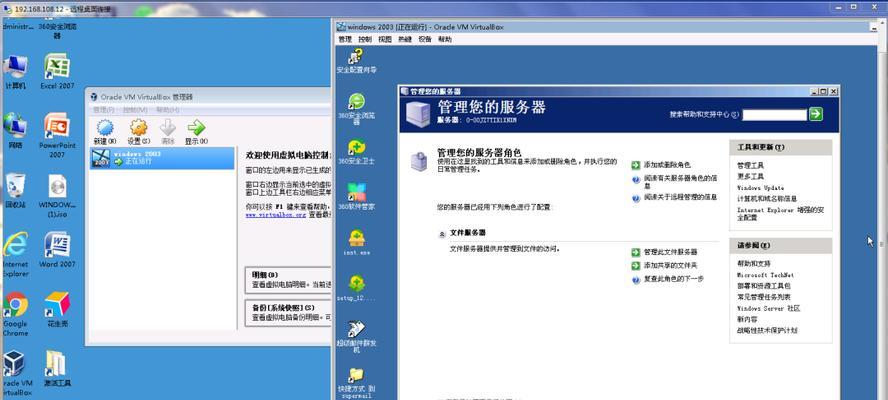Click the green 显示 (Show) arrow icon

(x=196, y=128)
